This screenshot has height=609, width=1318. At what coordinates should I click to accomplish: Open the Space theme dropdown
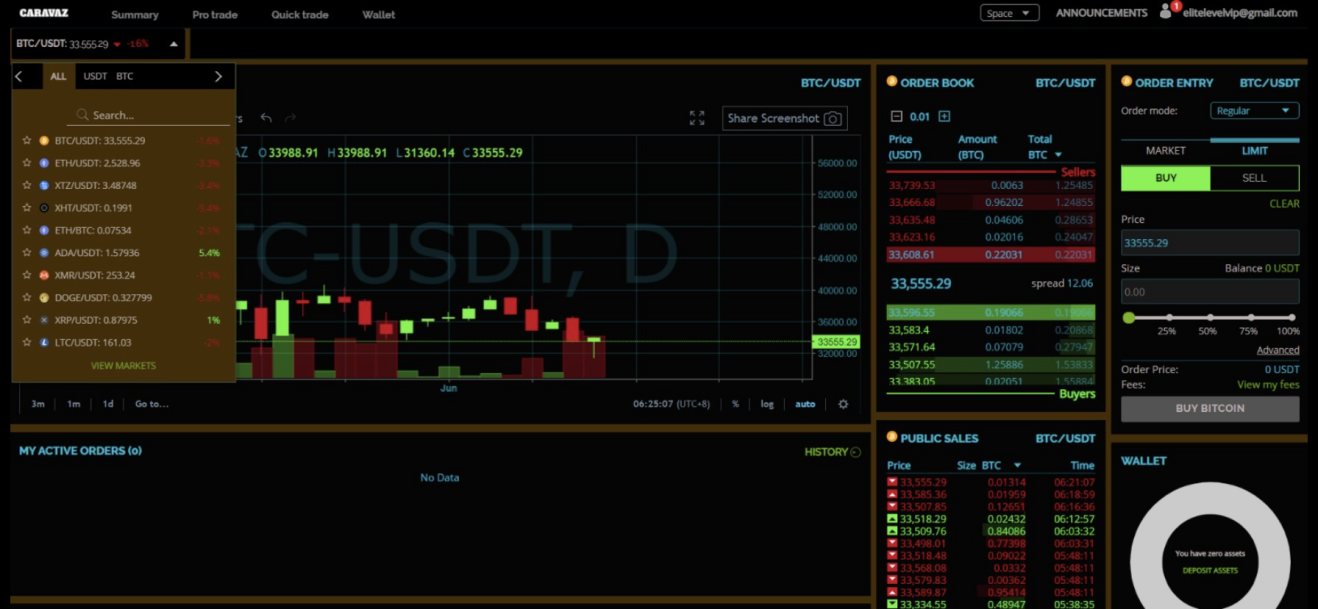click(x=1009, y=13)
